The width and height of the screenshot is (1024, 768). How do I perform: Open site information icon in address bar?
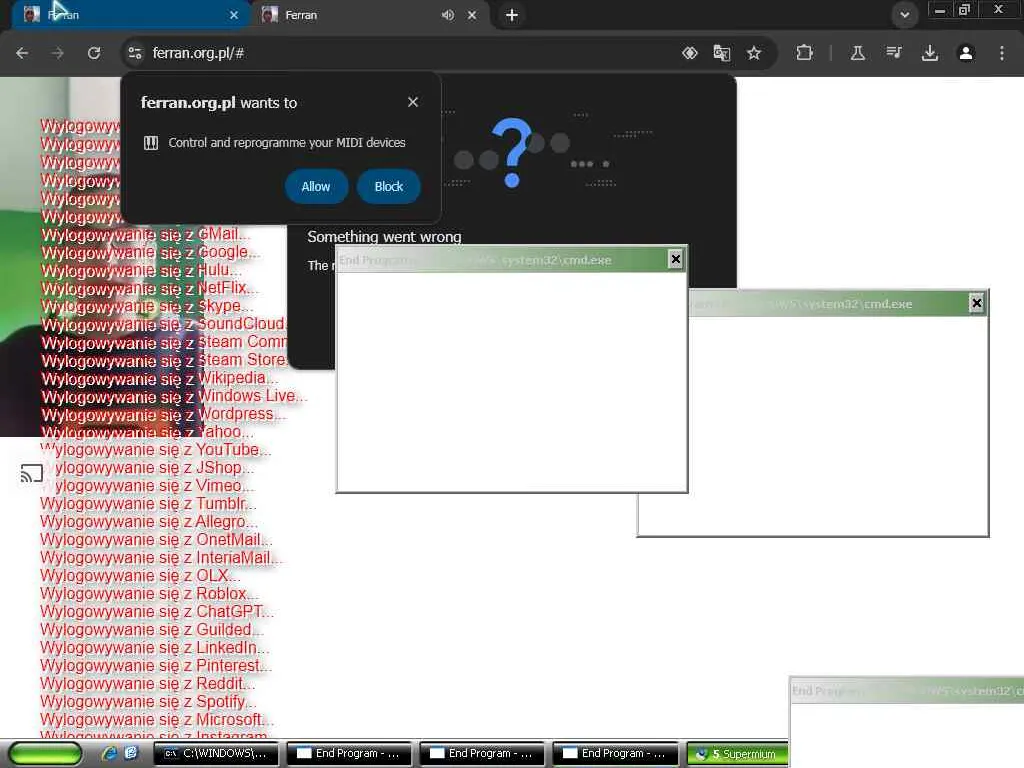(x=135, y=53)
